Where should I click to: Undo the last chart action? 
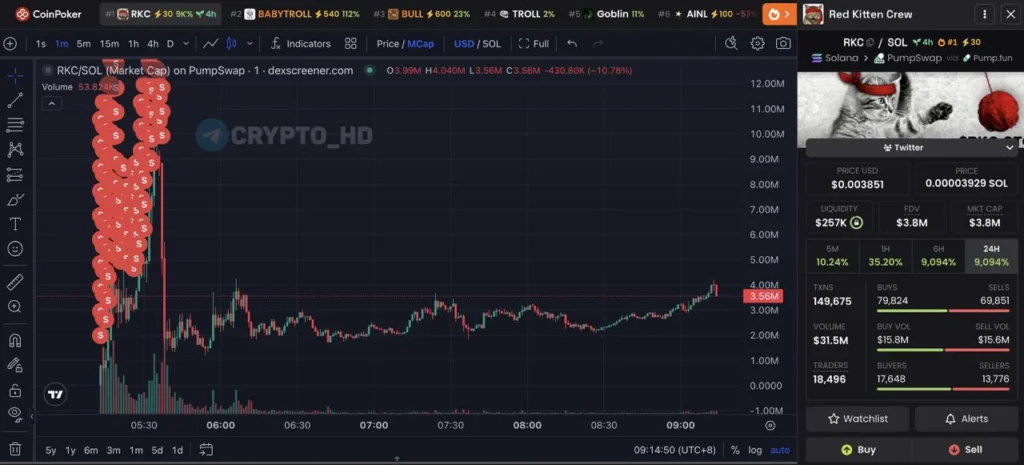tap(572, 44)
